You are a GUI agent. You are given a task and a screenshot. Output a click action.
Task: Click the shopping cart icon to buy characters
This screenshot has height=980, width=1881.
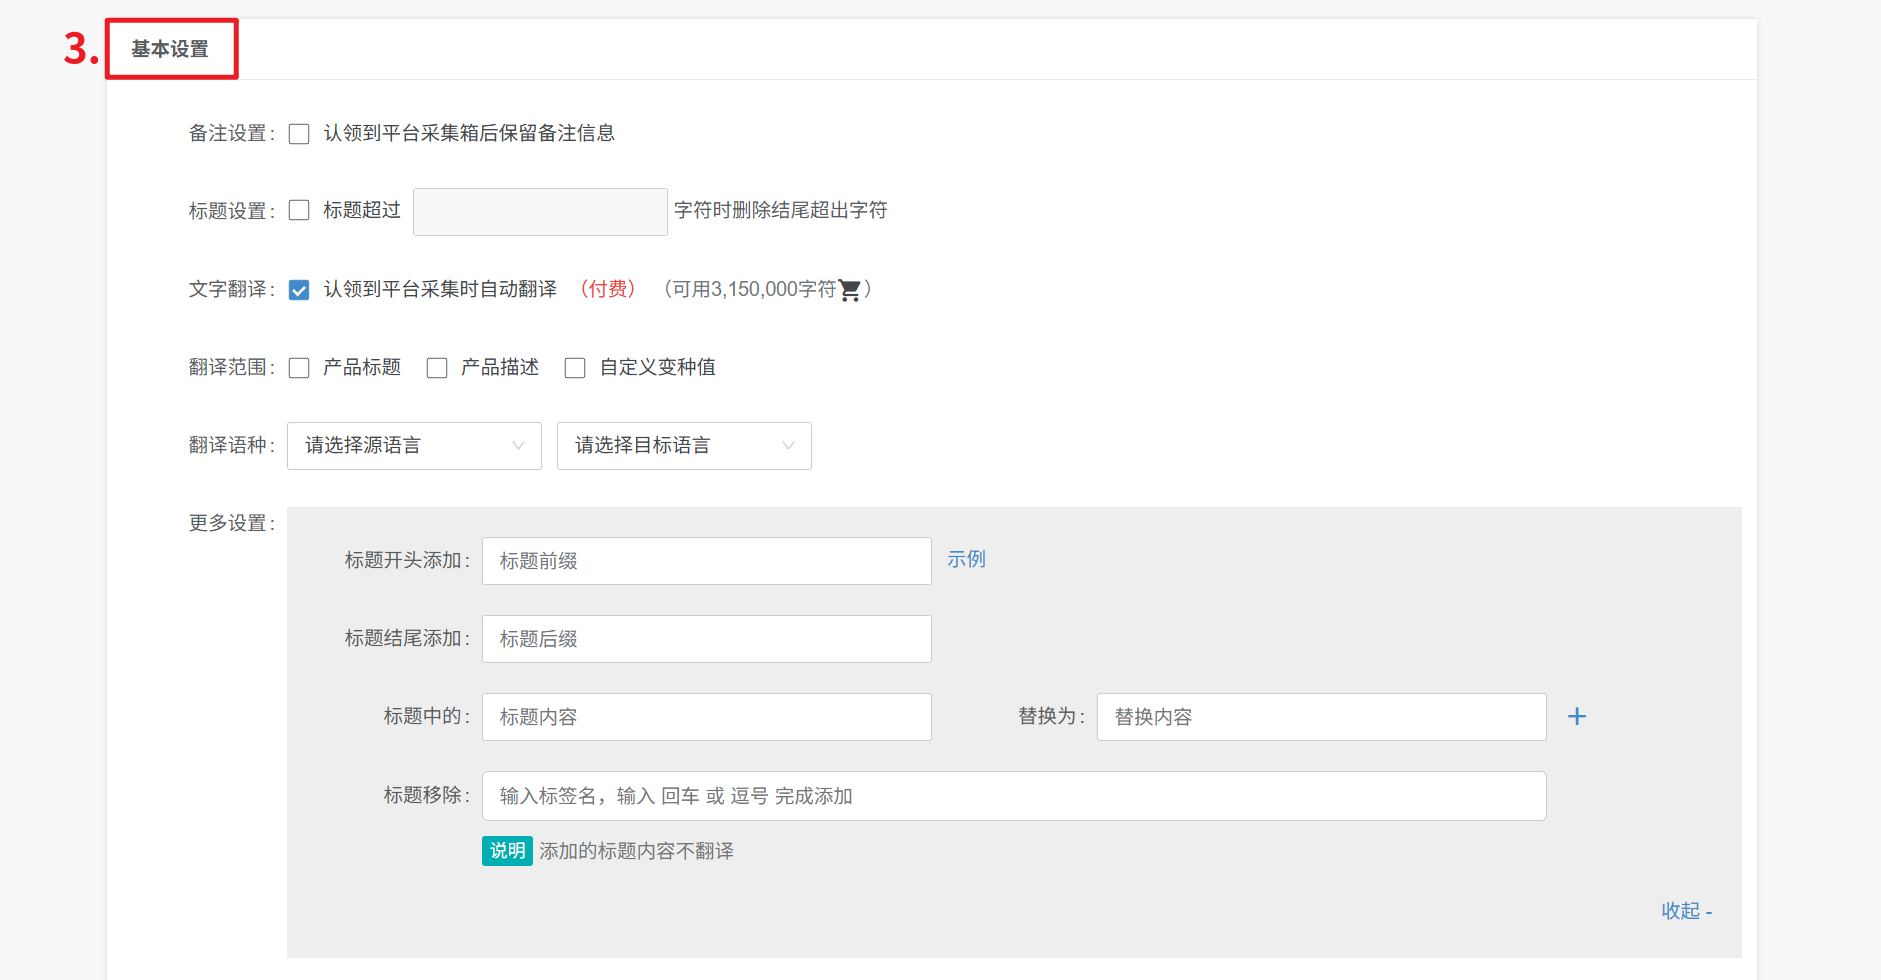(850, 290)
